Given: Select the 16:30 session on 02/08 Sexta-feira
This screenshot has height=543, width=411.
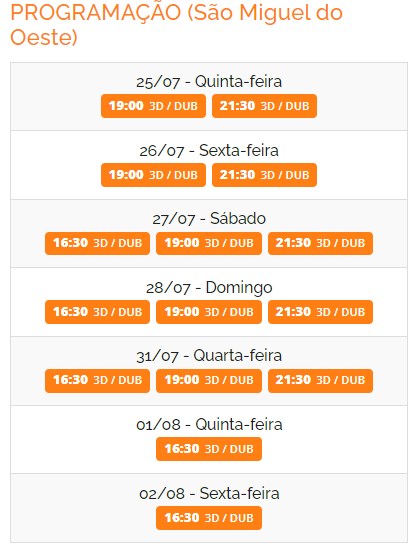Looking at the screenshot, I should pos(209,518).
